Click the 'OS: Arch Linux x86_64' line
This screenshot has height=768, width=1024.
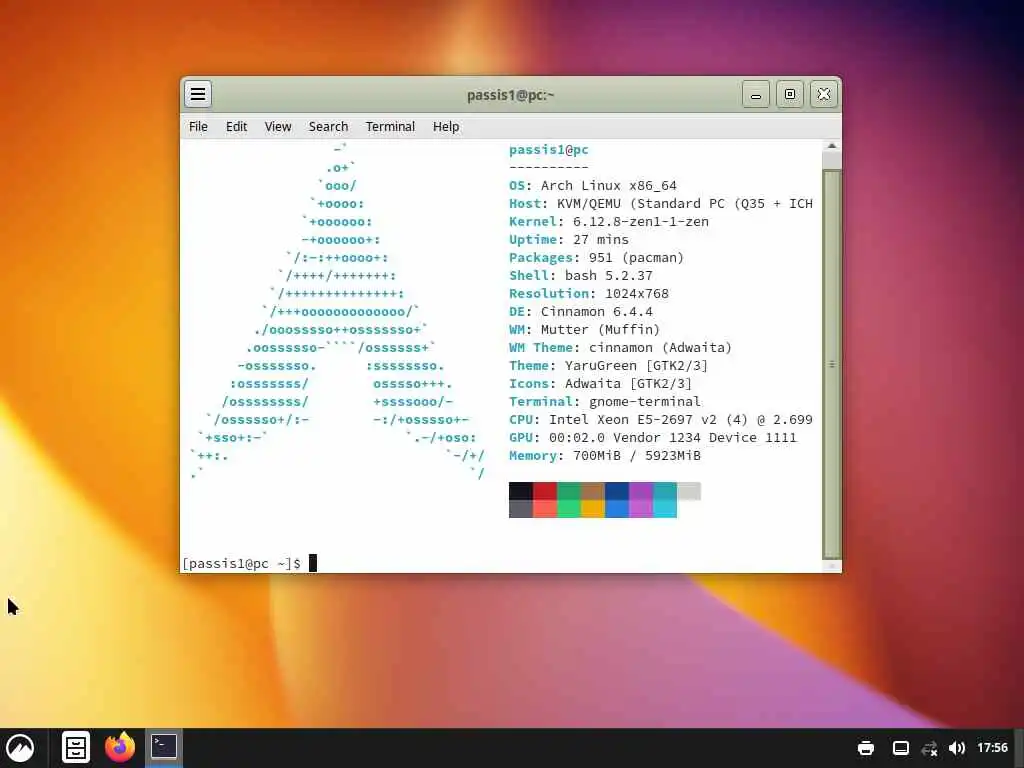[592, 185]
